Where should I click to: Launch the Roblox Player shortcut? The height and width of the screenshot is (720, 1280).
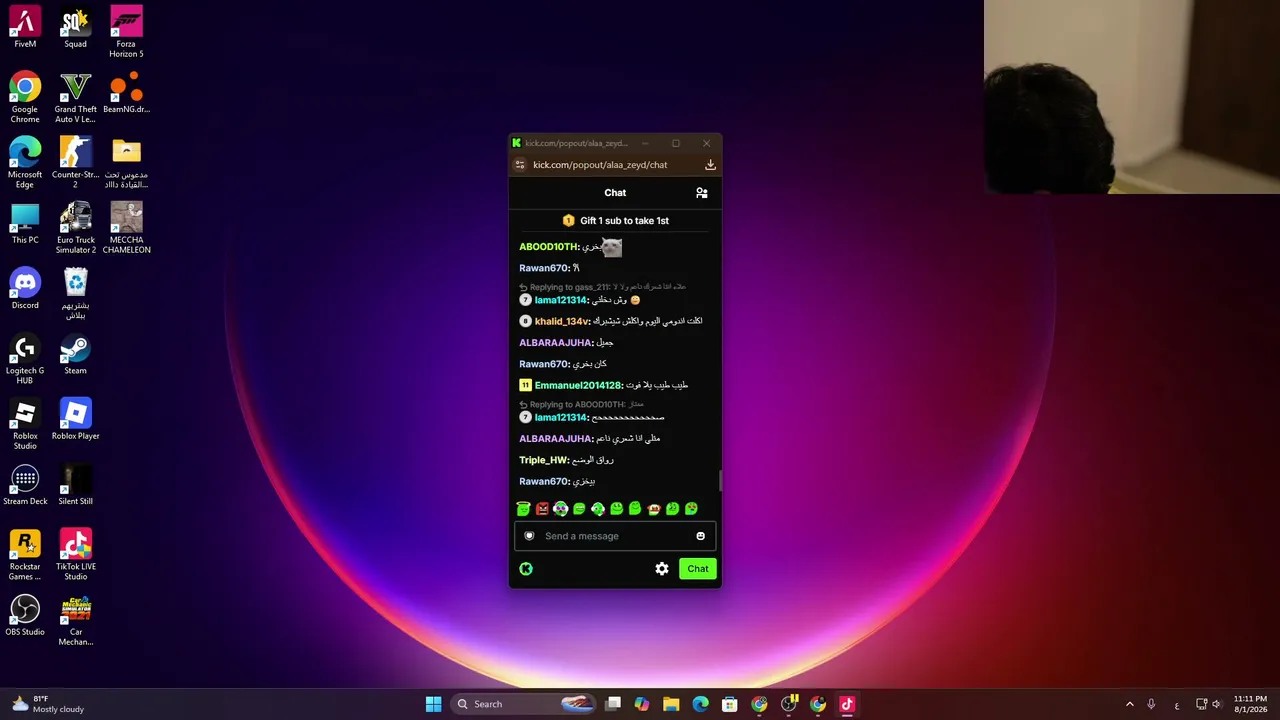click(75, 419)
